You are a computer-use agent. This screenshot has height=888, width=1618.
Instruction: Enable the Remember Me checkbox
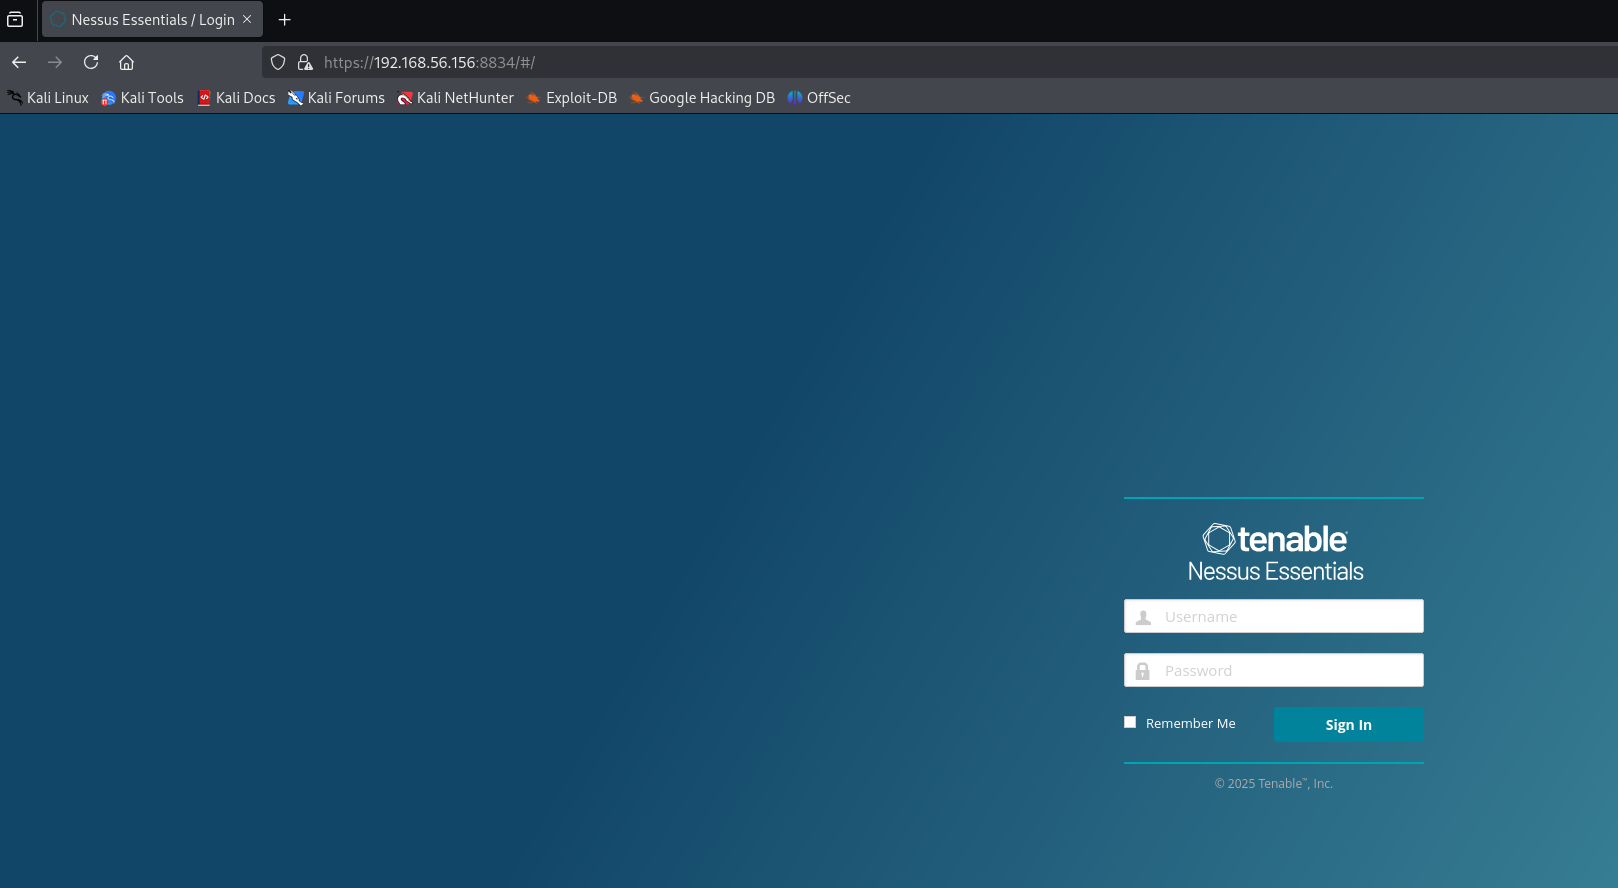(1130, 722)
